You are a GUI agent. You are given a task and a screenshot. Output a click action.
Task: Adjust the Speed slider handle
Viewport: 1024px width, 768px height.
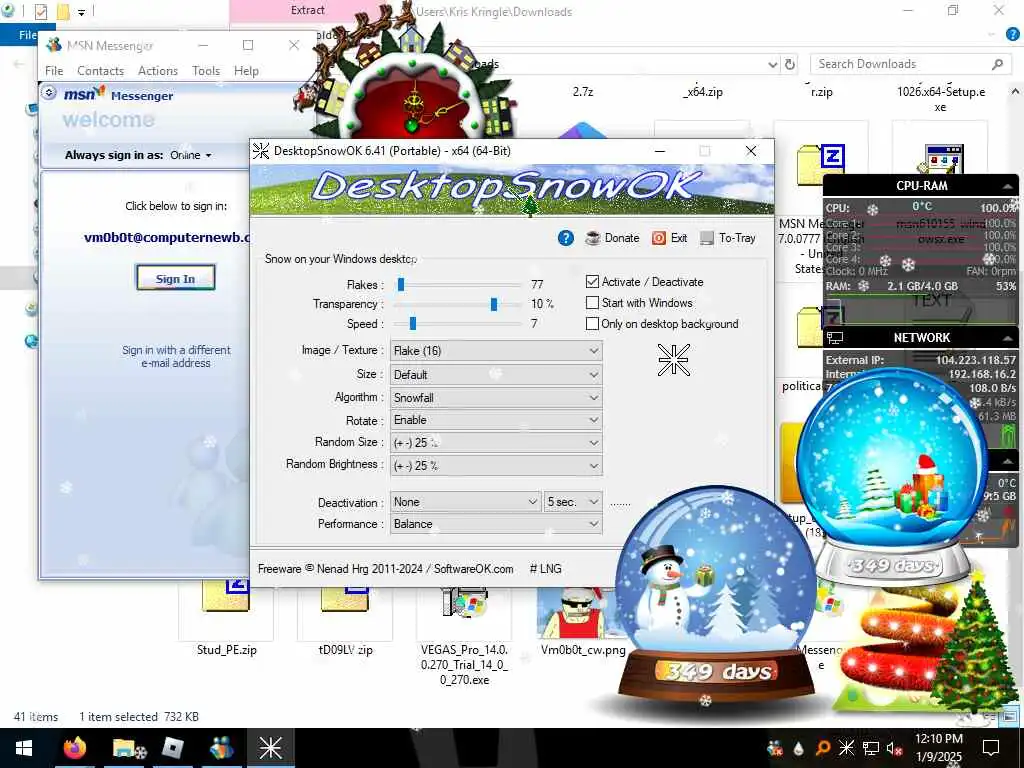[x=413, y=324]
